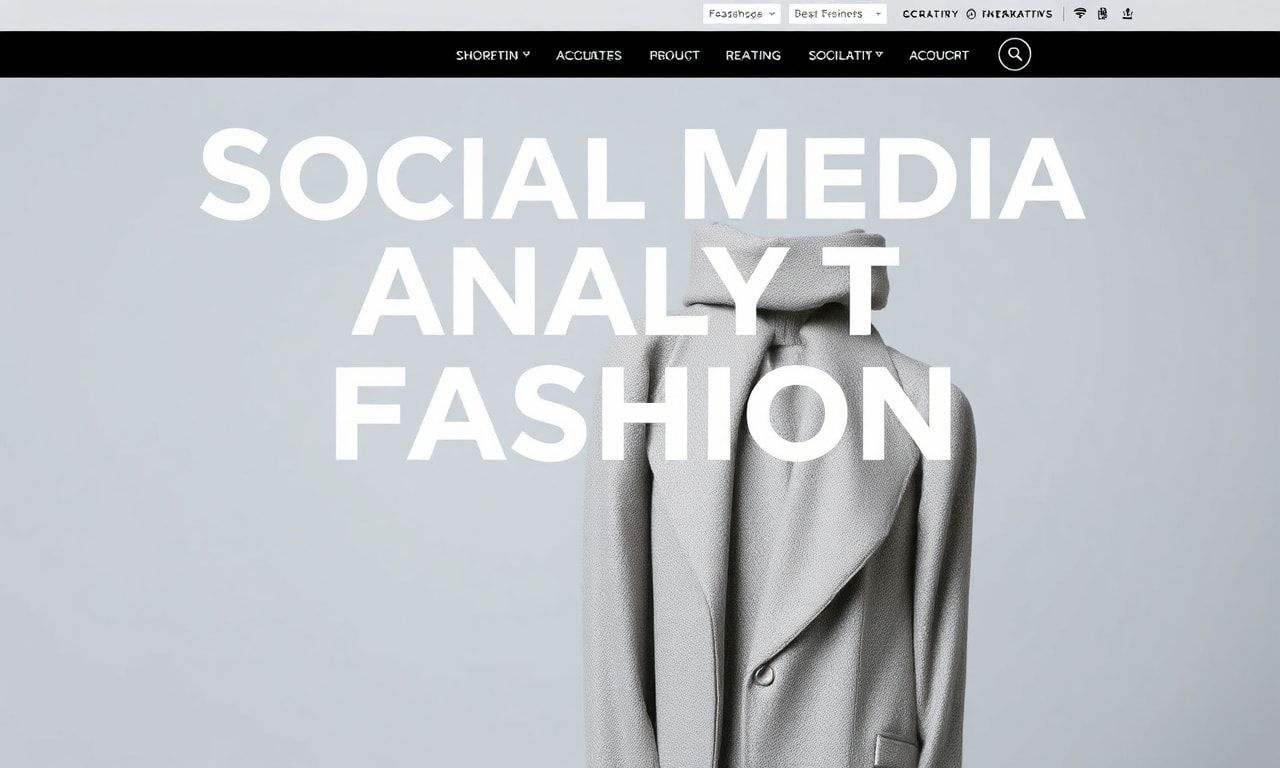Click the ANALY T headline text
This screenshot has width=1280, height=768.
(625, 290)
